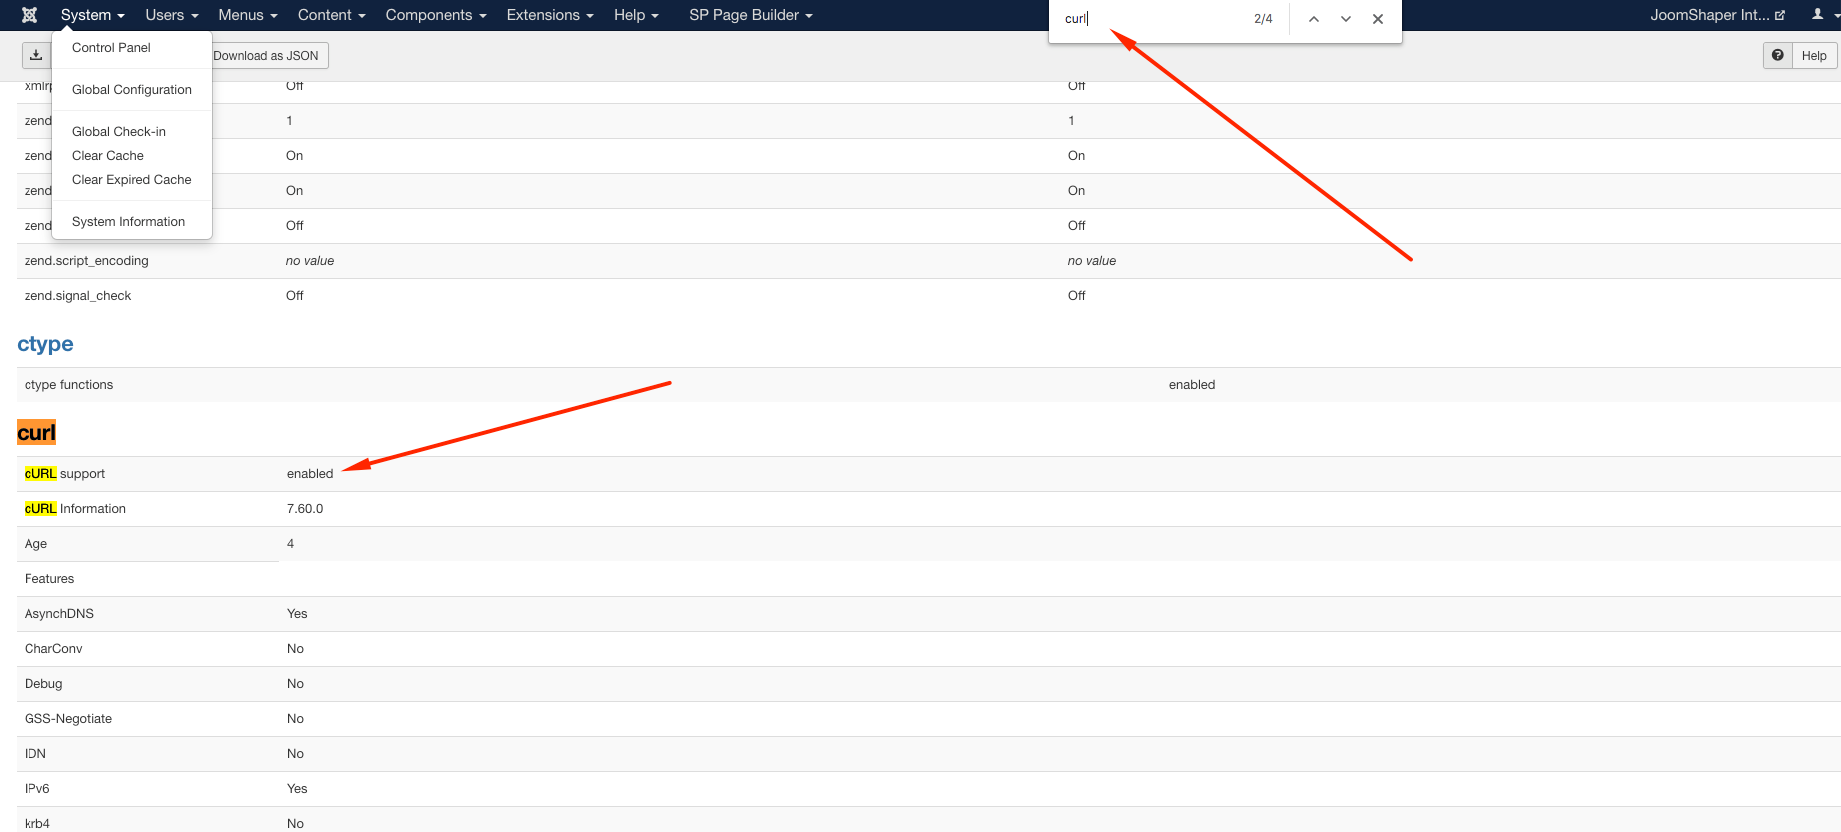The height and width of the screenshot is (832, 1841).
Task: Click the question mark help icon
Action: 1777,56
